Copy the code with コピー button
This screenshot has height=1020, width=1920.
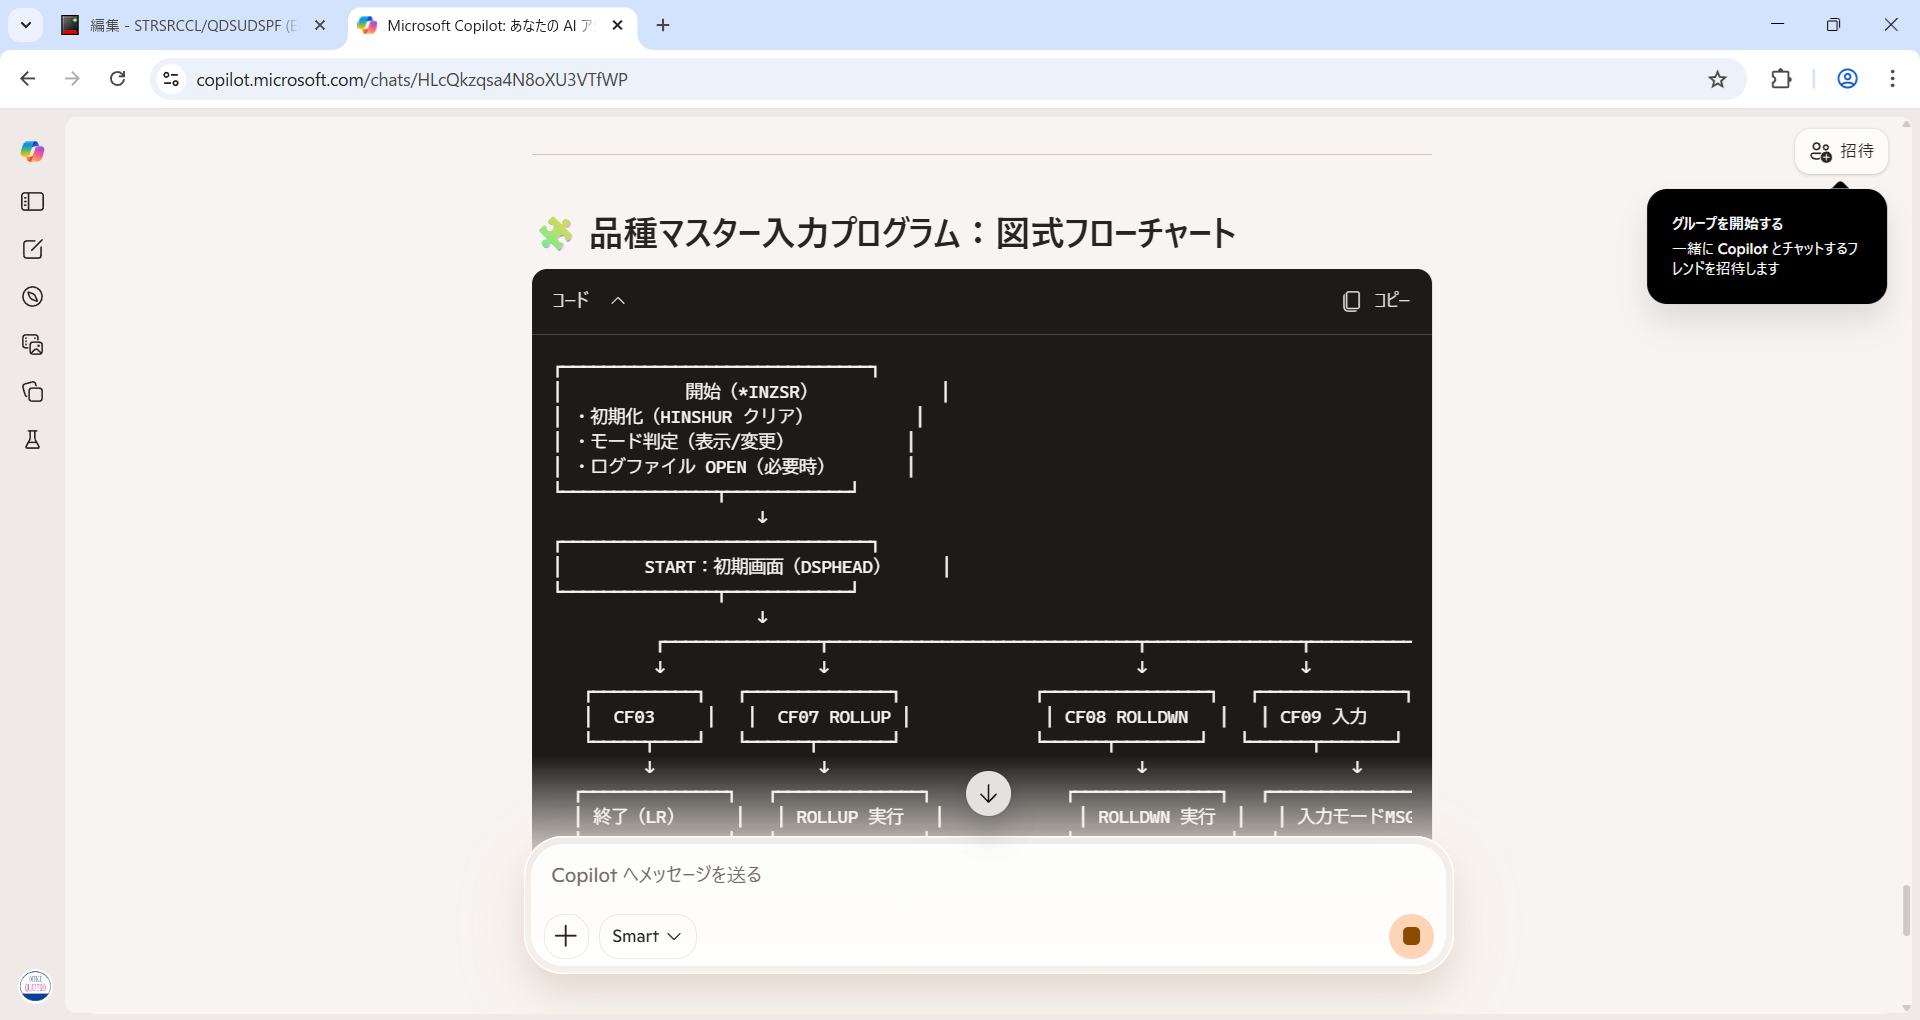tap(1376, 301)
